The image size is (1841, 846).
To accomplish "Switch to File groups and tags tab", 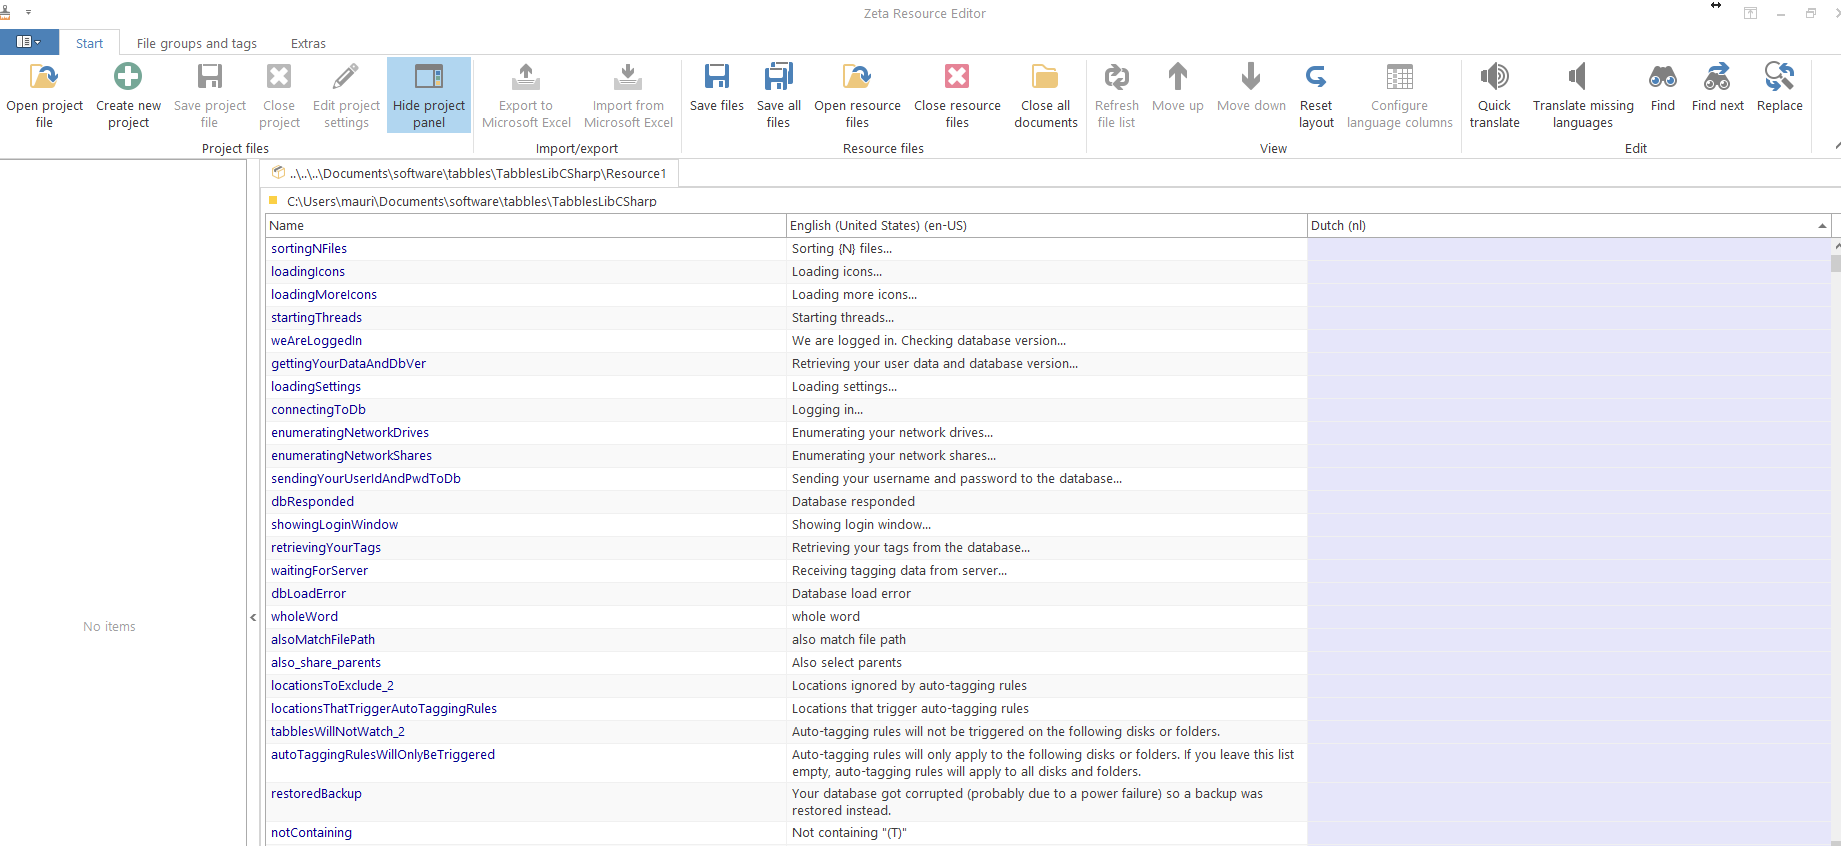I will click(x=196, y=43).
